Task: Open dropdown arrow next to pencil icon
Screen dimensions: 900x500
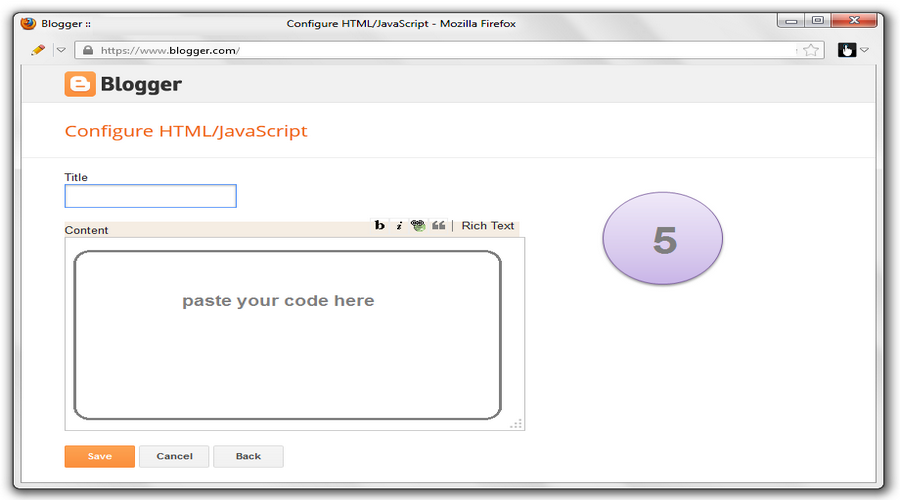Action: (x=61, y=50)
